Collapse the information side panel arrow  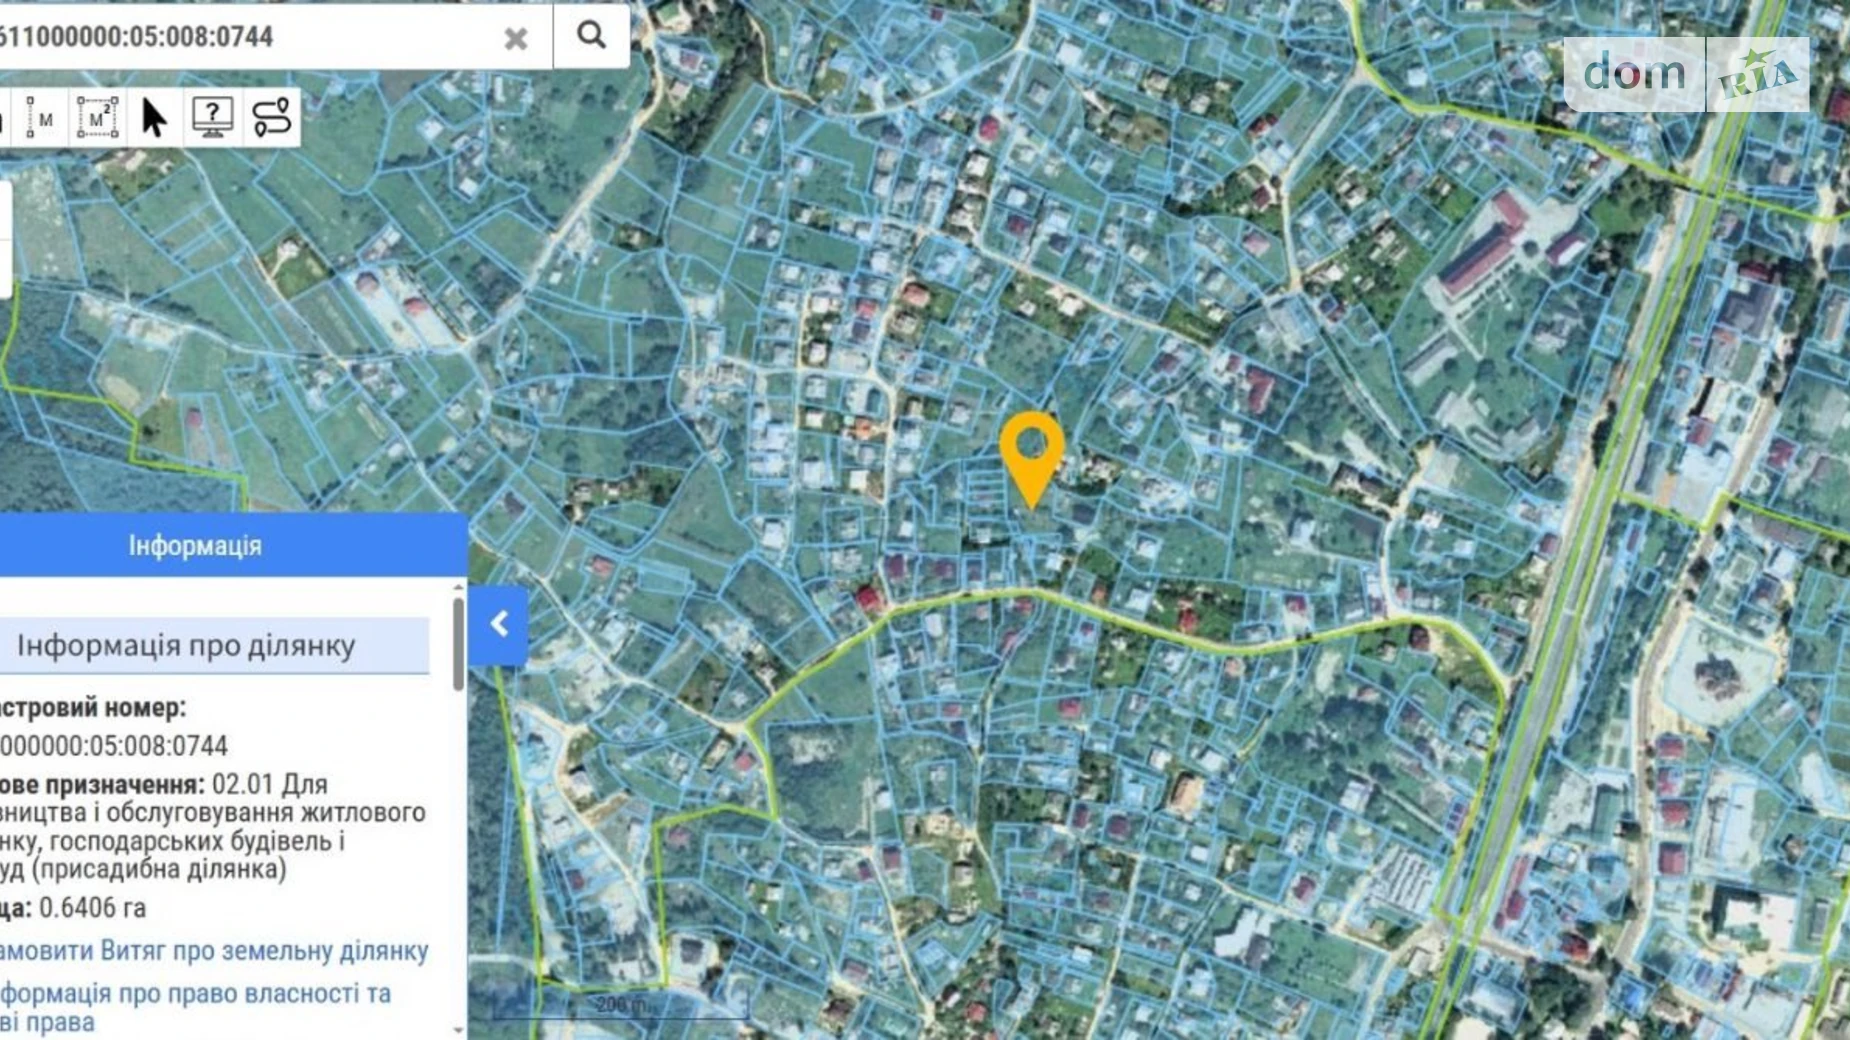coord(498,625)
